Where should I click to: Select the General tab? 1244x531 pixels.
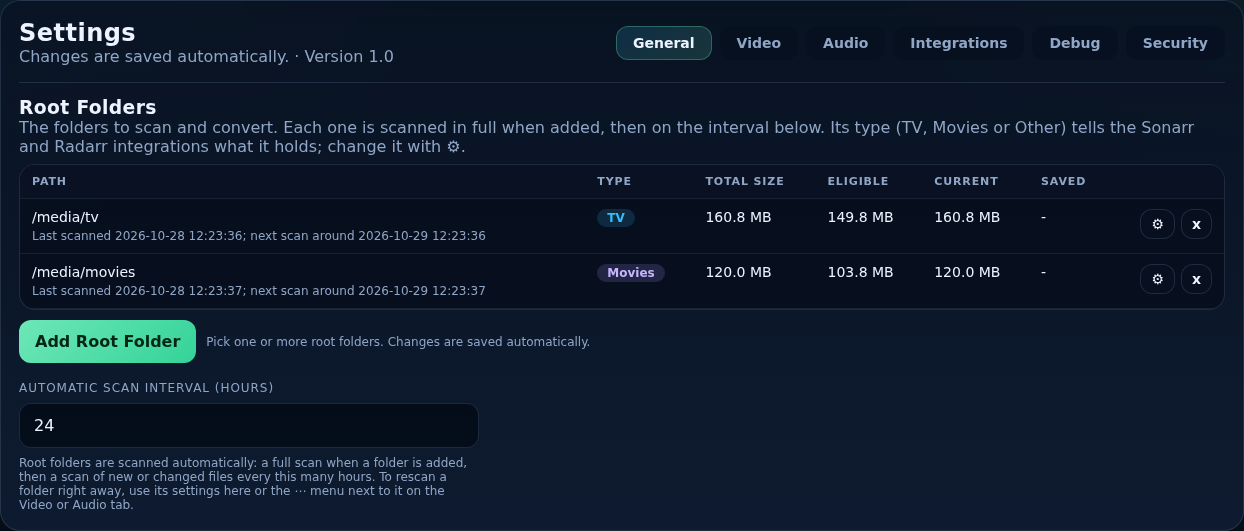(664, 43)
